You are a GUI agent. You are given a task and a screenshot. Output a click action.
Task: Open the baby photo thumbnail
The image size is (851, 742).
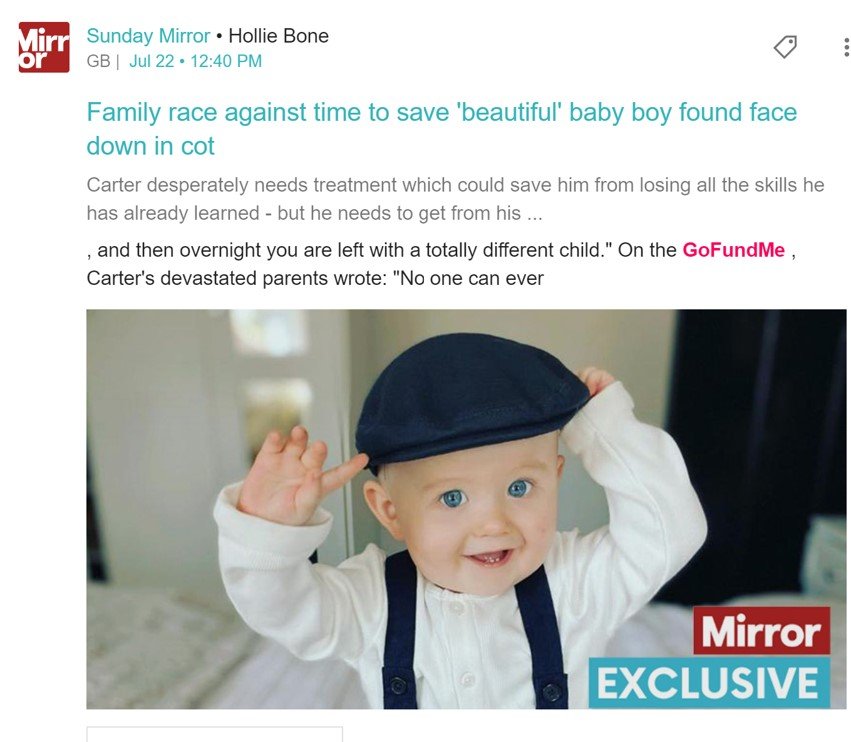(x=466, y=509)
